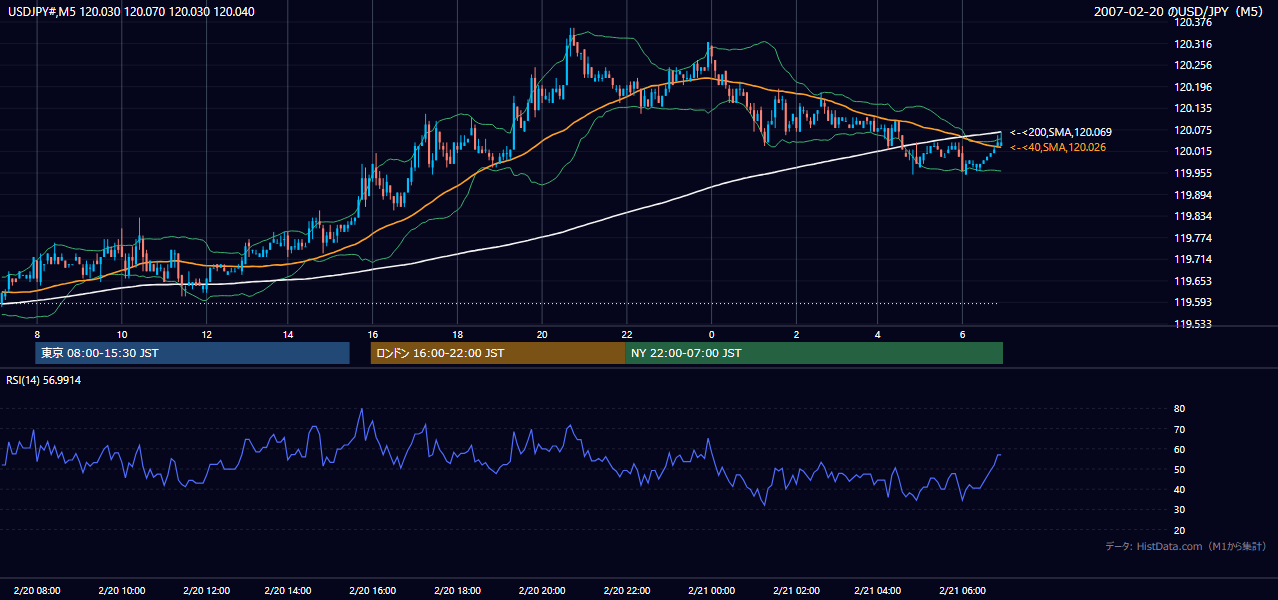Click price axis value 120.075
1278x600 pixels.
click(1194, 130)
